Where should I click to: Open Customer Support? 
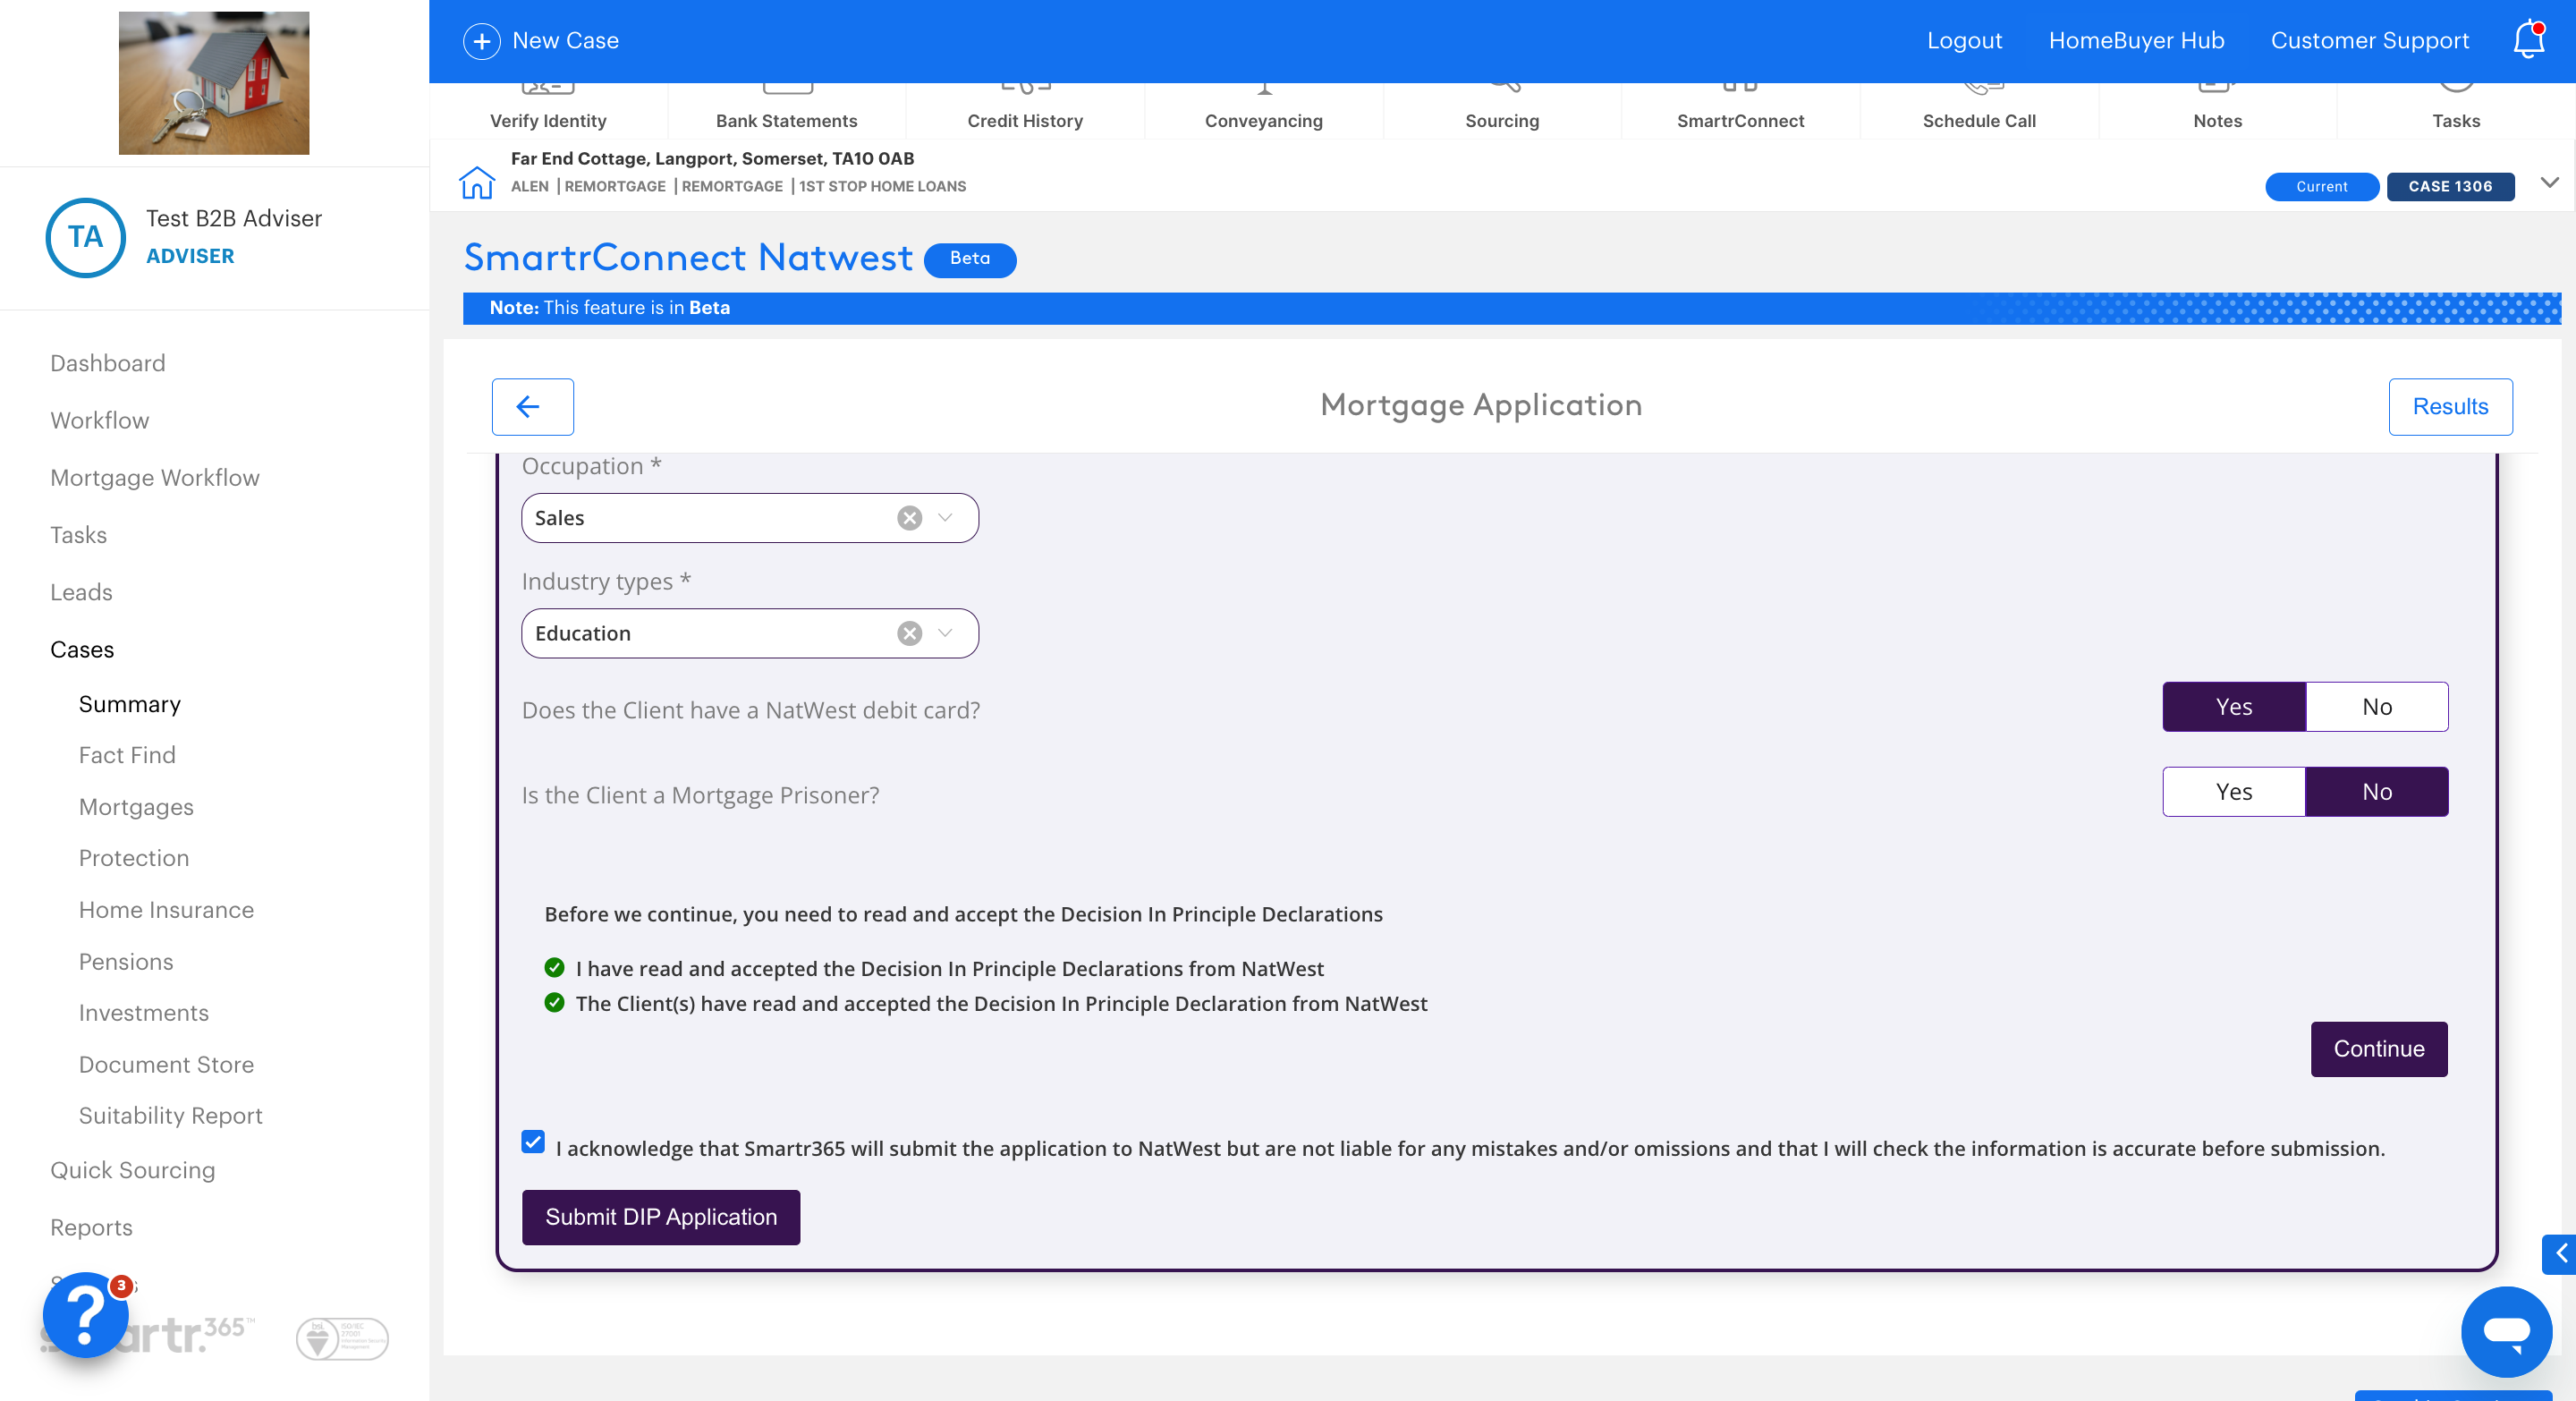(x=2369, y=41)
